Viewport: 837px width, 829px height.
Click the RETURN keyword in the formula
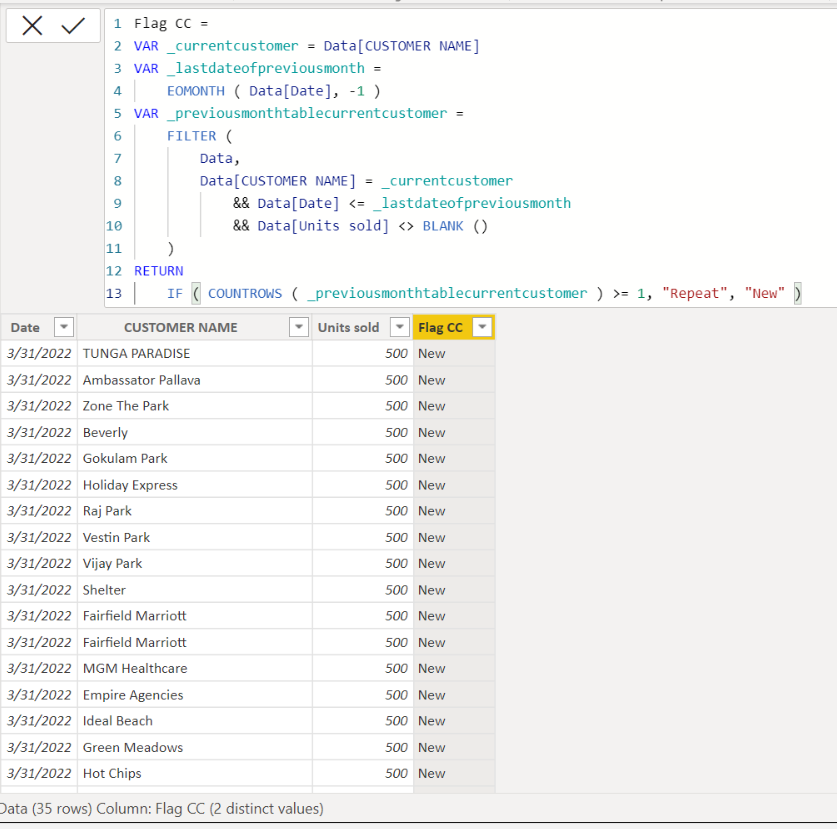pyautogui.click(x=159, y=271)
